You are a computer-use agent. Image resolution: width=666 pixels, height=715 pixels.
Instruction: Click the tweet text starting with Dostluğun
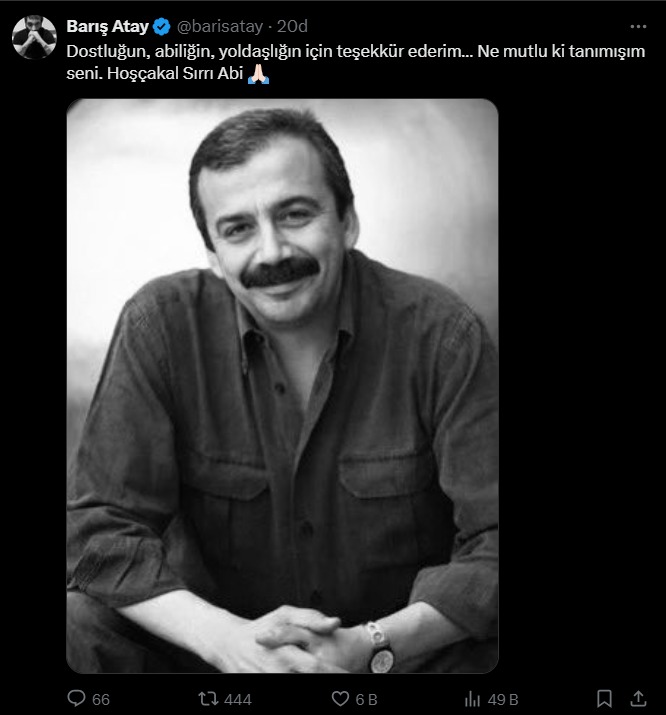point(356,62)
